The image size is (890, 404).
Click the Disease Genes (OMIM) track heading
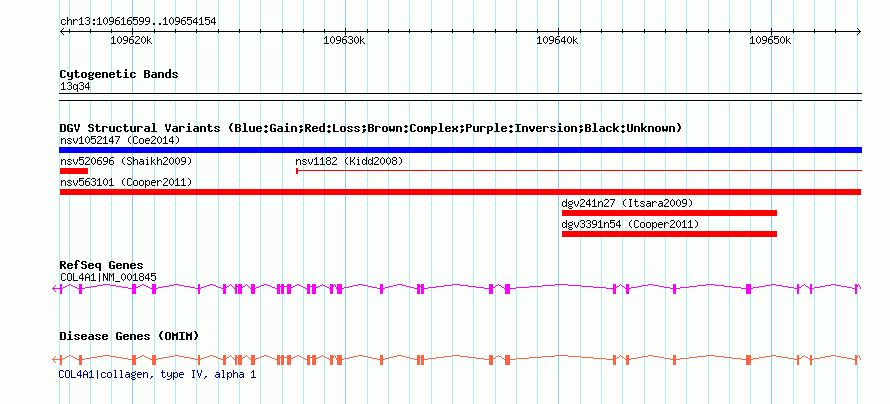pos(129,336)
